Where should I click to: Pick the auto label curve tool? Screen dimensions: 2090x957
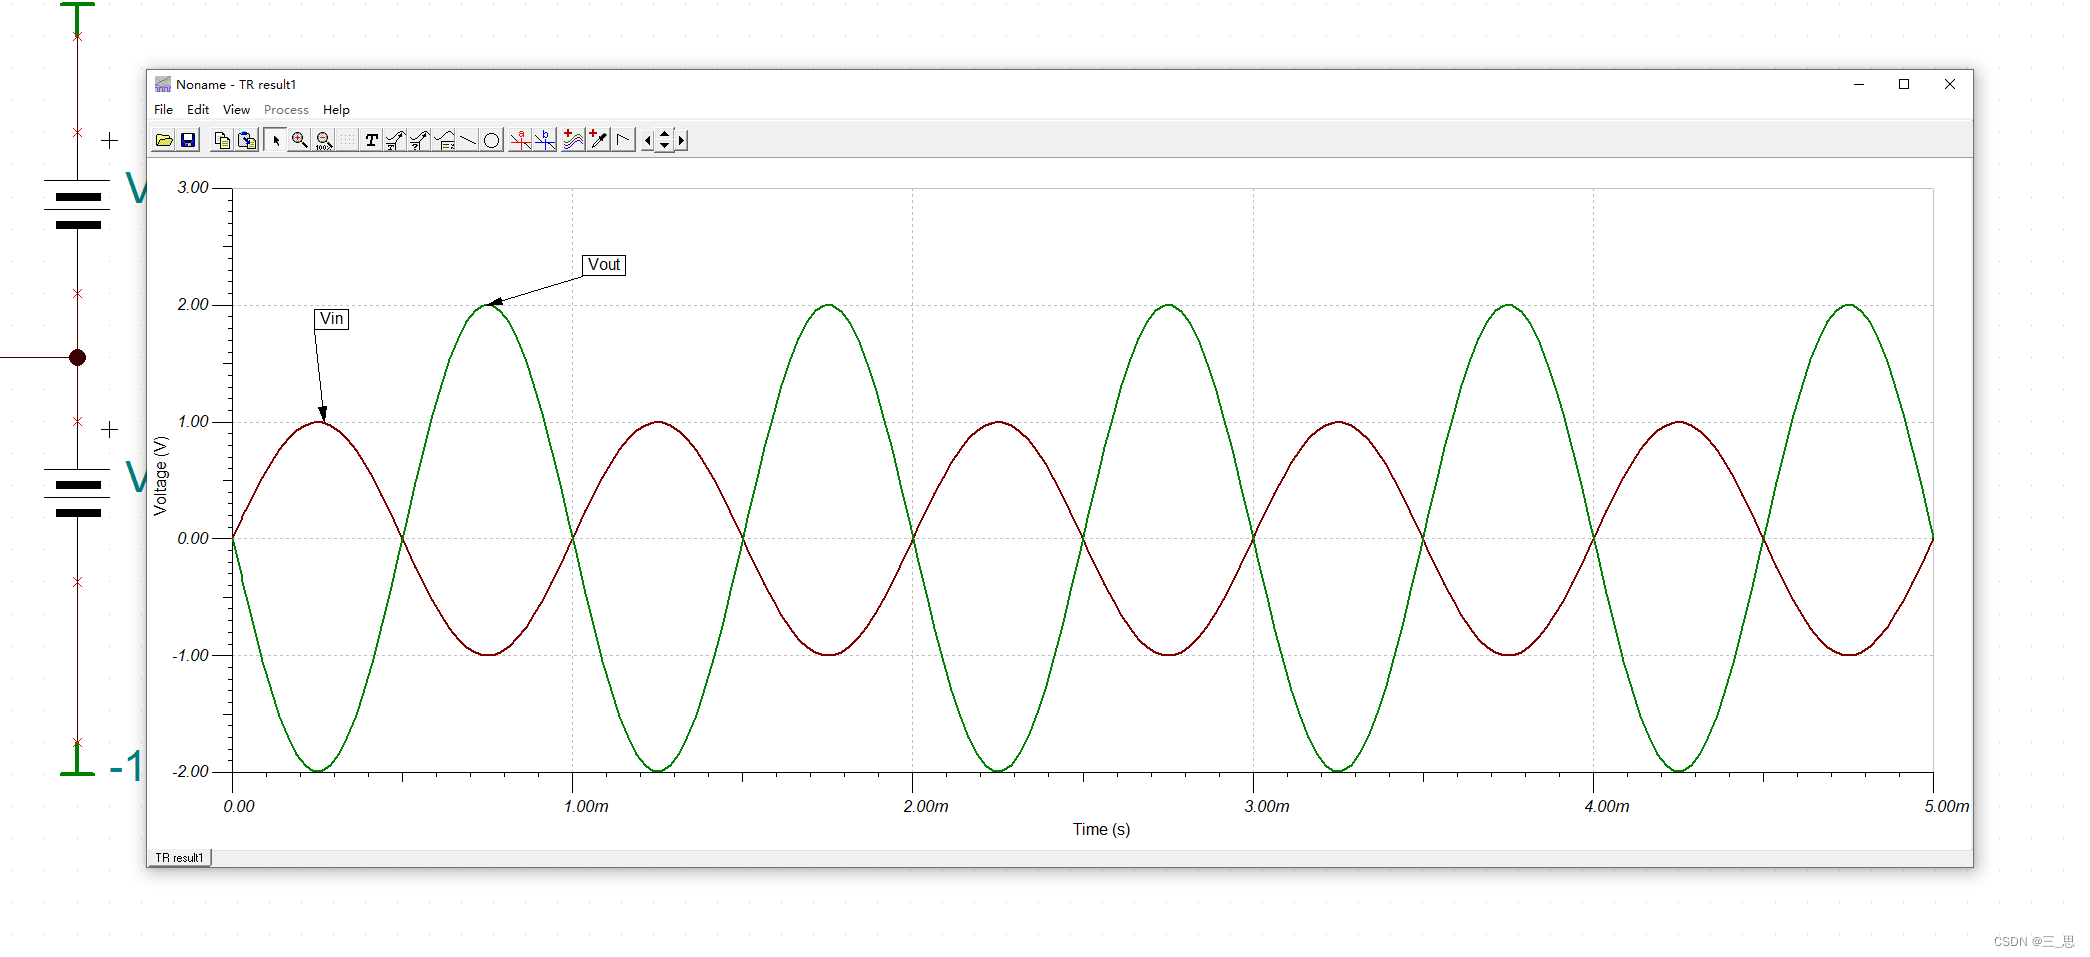point(396,140)
